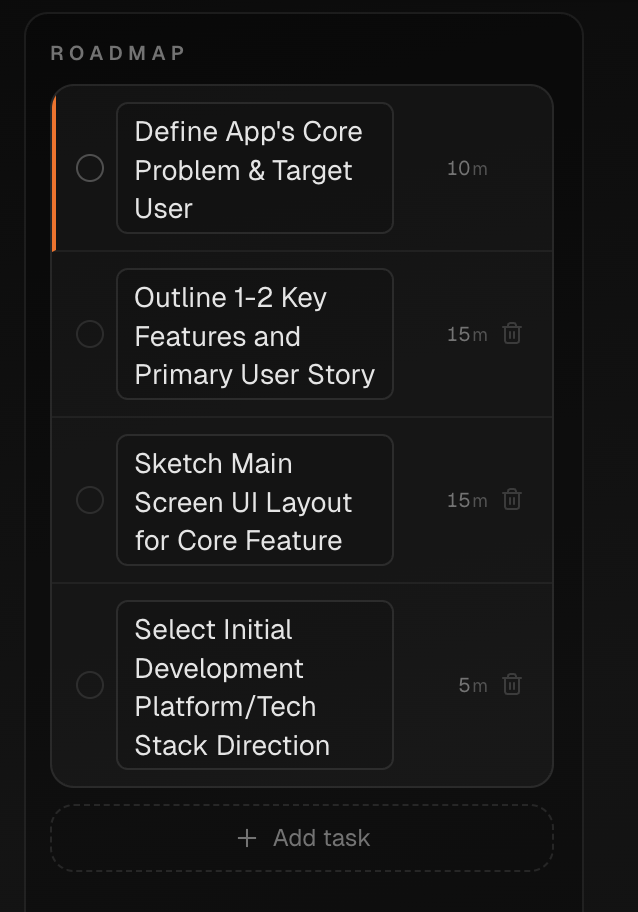Edit the Select Initial Development Platform title
The width and height of the screenshot is (638, 912).
[x=255, y=685]
